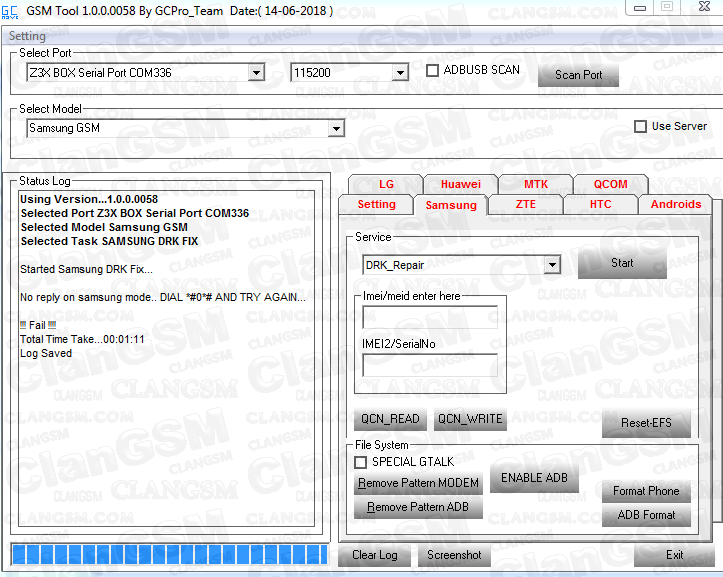This screenshot has width=723, height=577.
Task: Expand the serial port dropdown arrow
Action: click(x=256, y=72)
